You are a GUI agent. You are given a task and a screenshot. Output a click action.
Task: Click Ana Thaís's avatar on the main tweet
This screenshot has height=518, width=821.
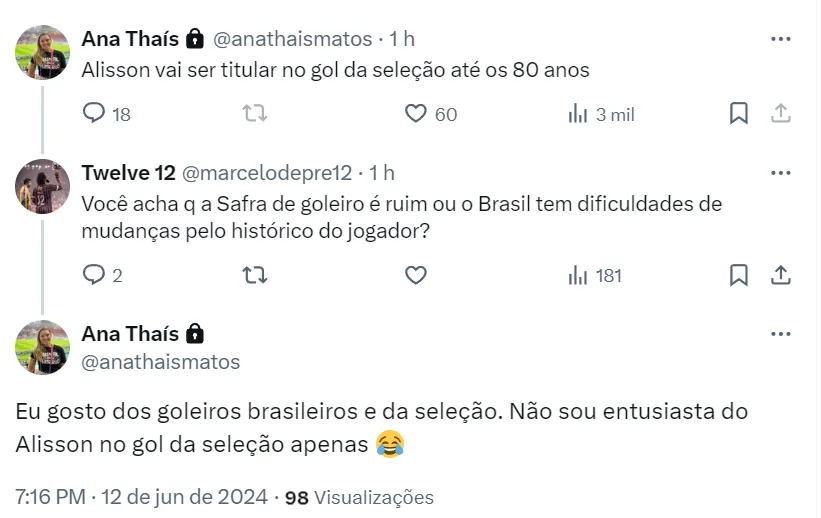click(x=42, y=347)
